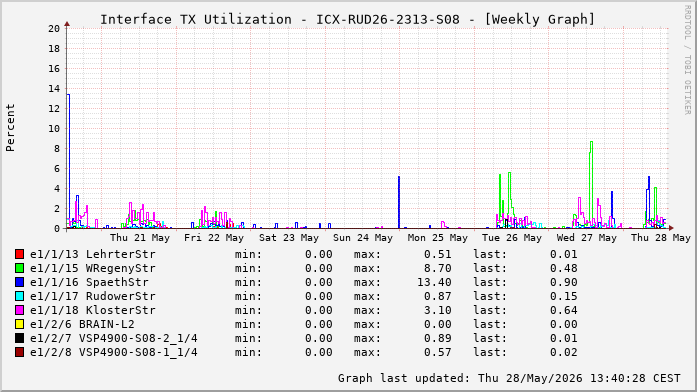The width and height of the screenshot is (697, 392).
Task: Click the Mon 25 May axis label
Action: point(438,238)
